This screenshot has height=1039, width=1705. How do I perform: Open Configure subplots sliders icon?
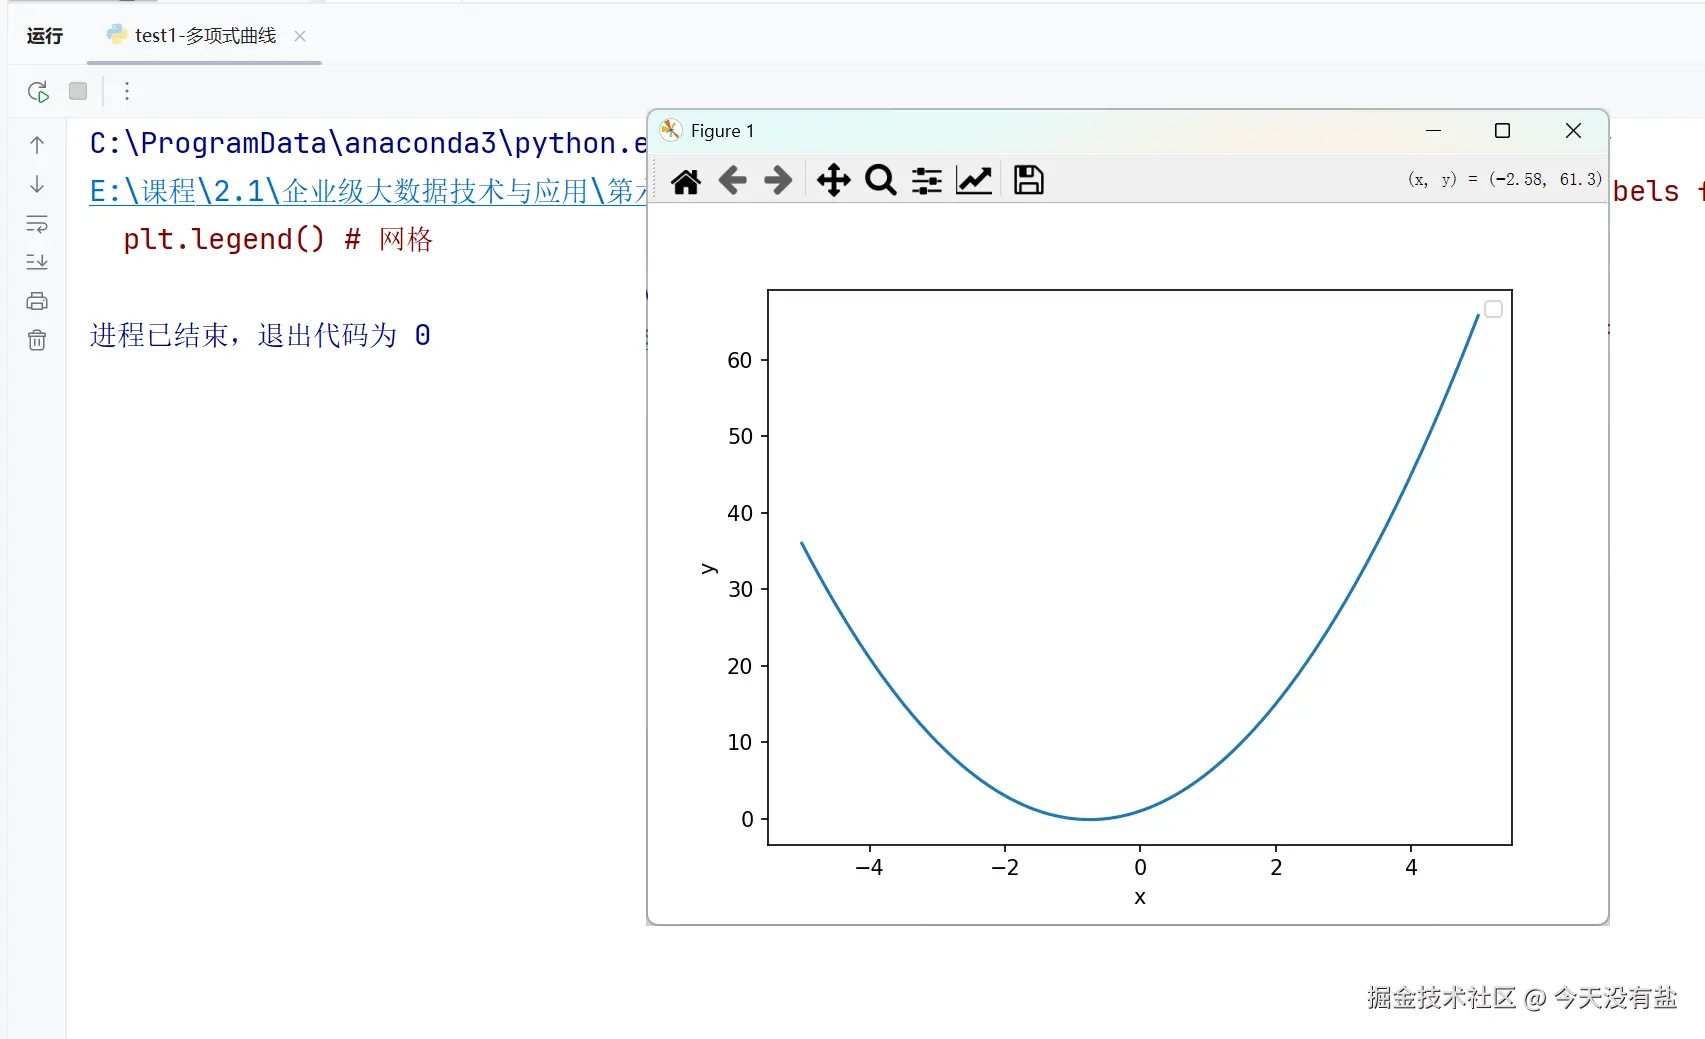pyautogui.click(x=927, y=181)
